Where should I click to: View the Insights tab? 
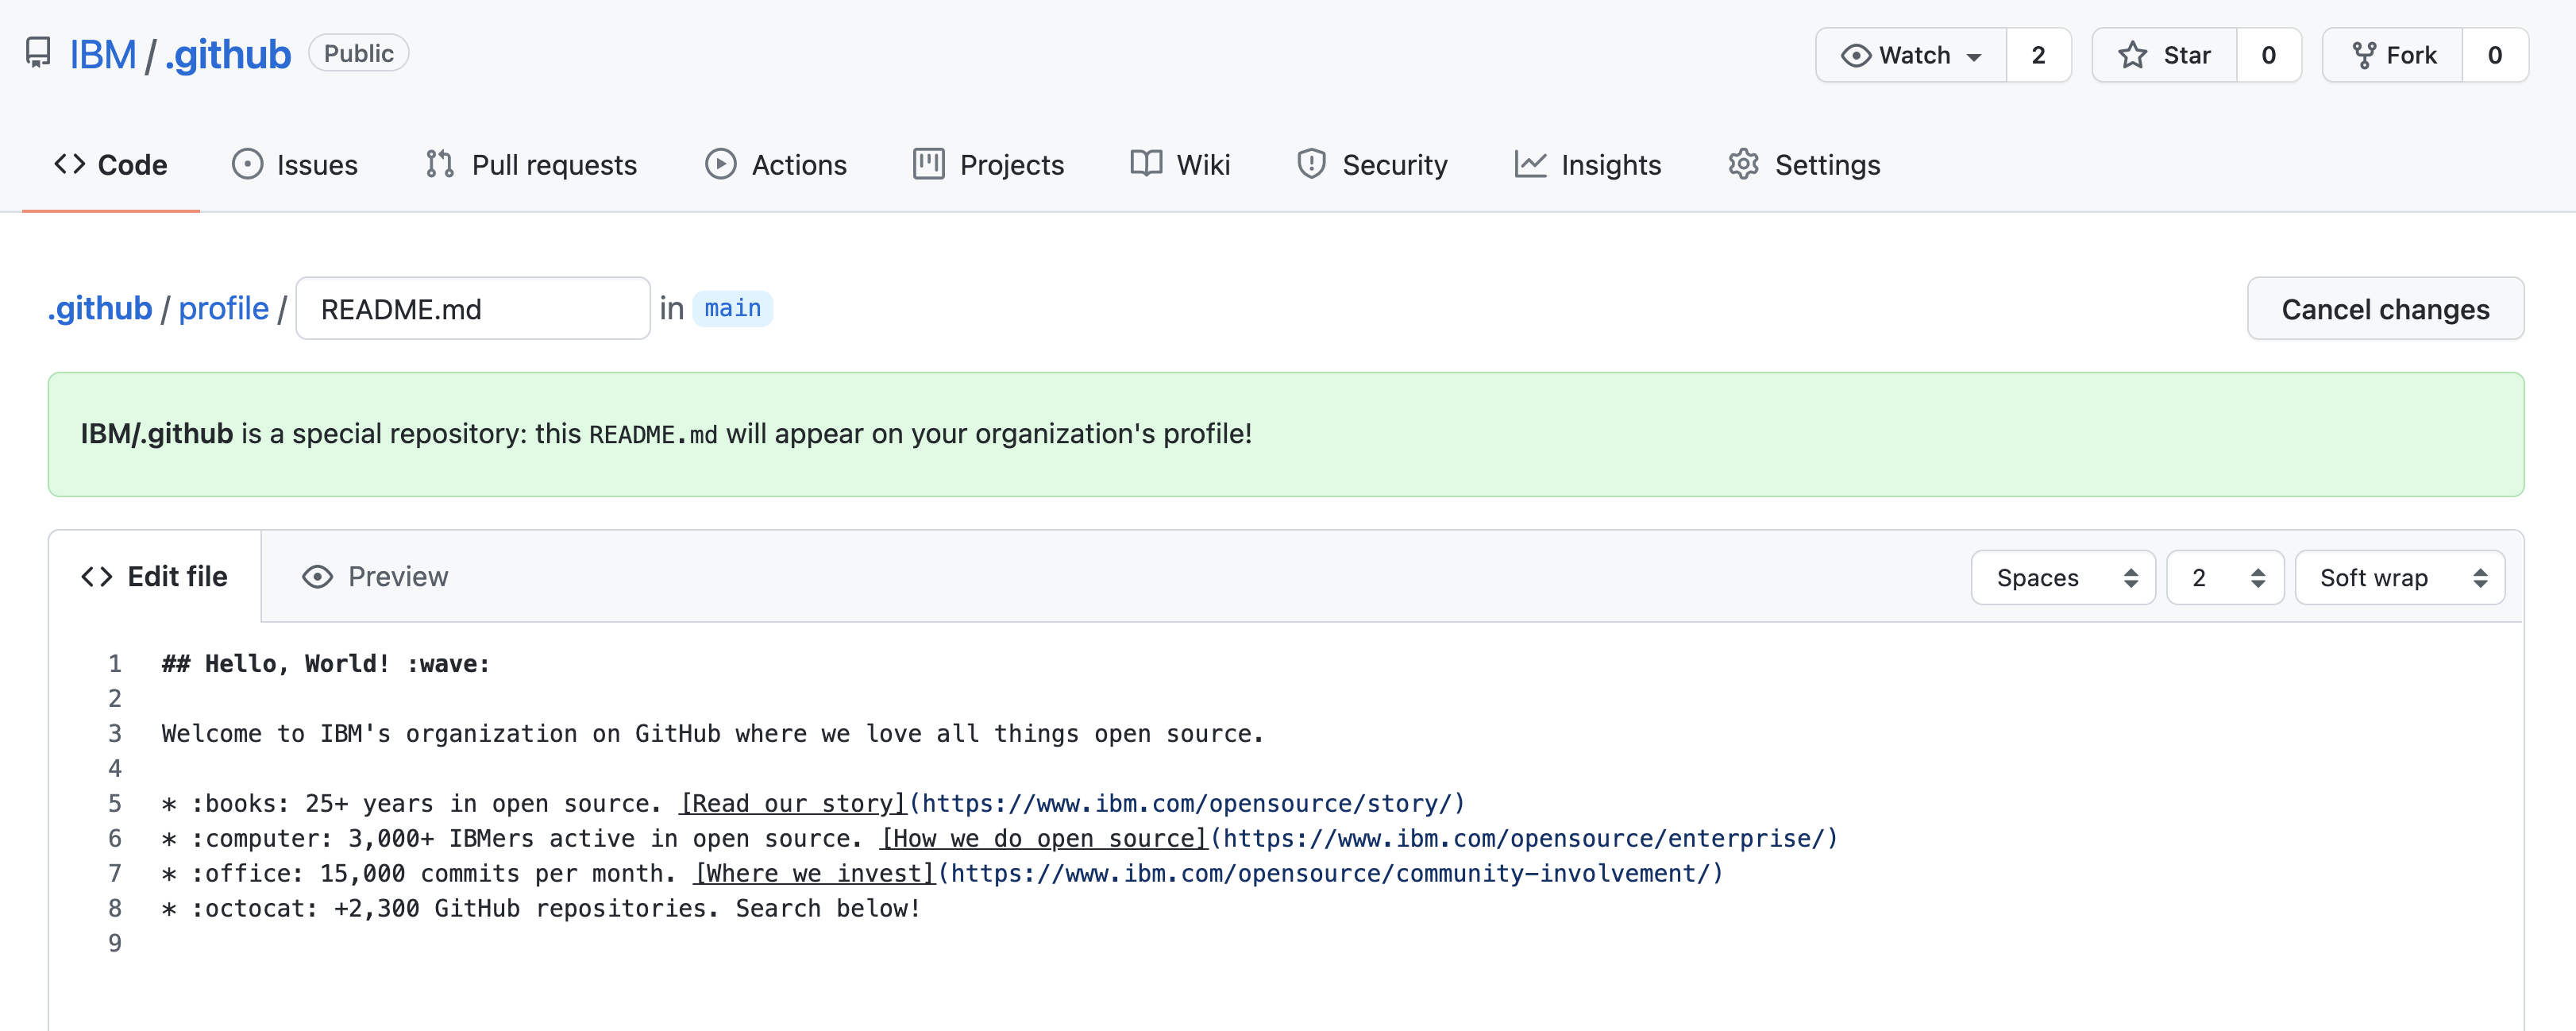point(1588,164)
